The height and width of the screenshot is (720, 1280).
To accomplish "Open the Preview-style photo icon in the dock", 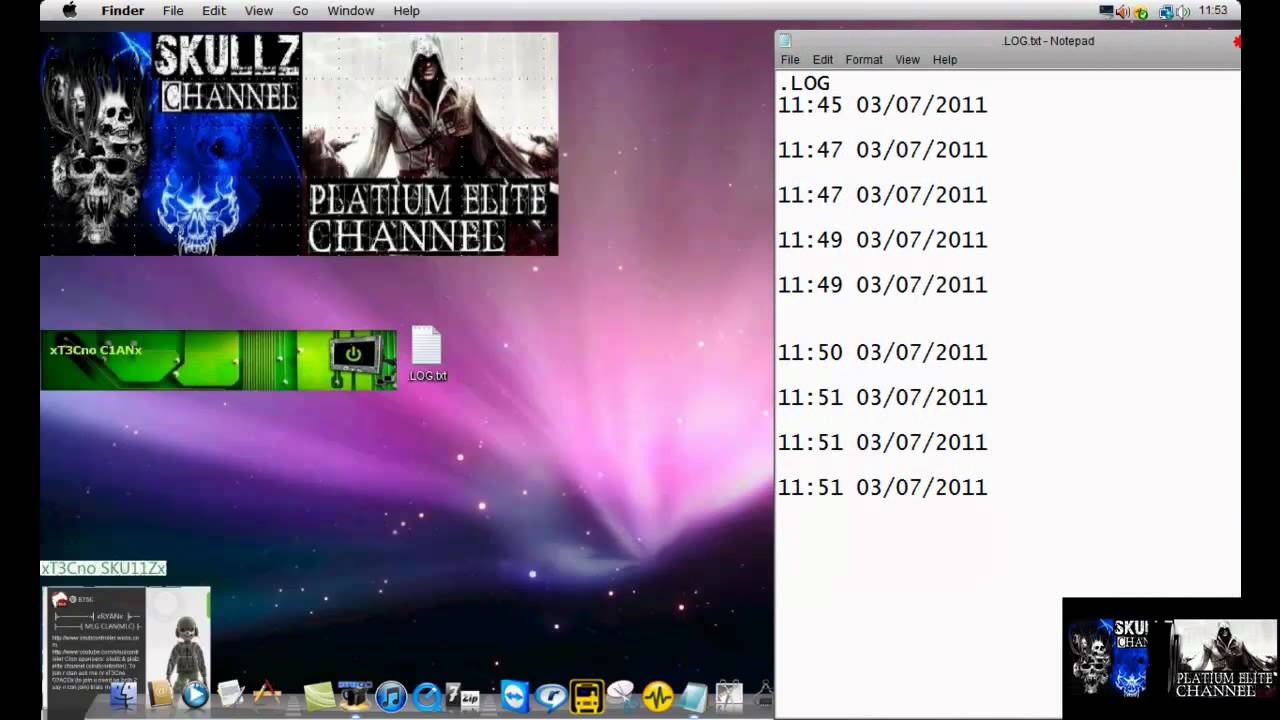I will (730, 695).
